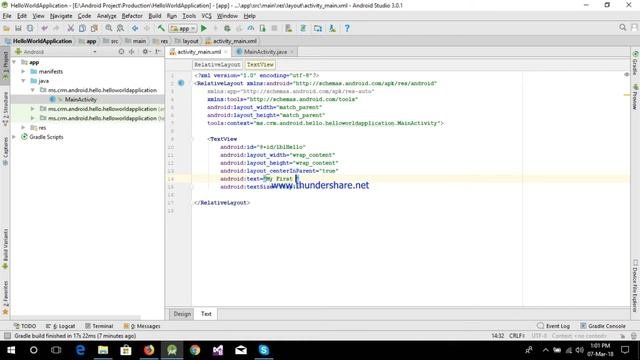This screenshot has height=360, width=640.
Task: Click the Paste toolbar icon
Action: [94, 28]
